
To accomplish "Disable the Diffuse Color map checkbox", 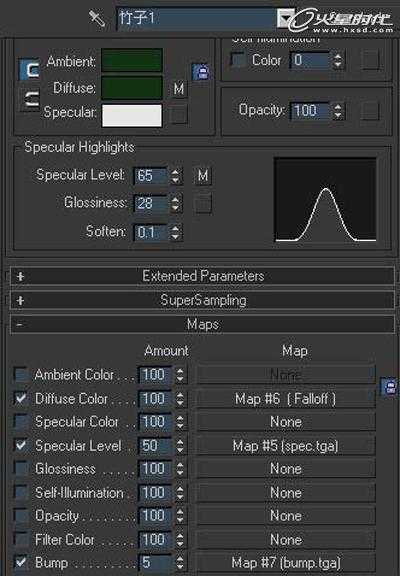I will 21,398.
